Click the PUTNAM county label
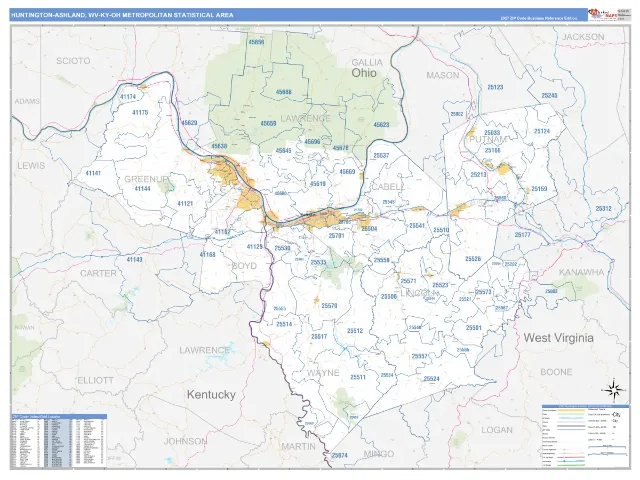Image resolution: width=640 pixels, height=480 pixels. [x=487, y=139]
